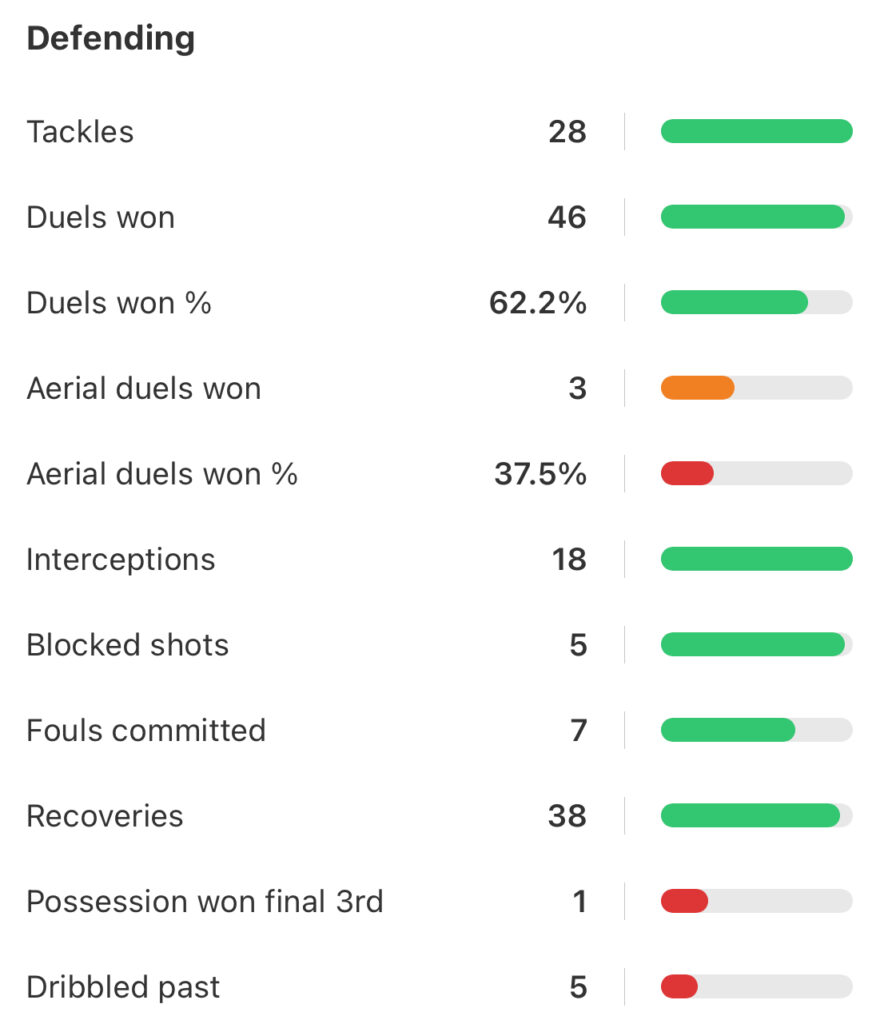The width and height of the screenshot is (884, 1024).
Task: Click the green Tackles progress bar
Action: coord(756,131)
